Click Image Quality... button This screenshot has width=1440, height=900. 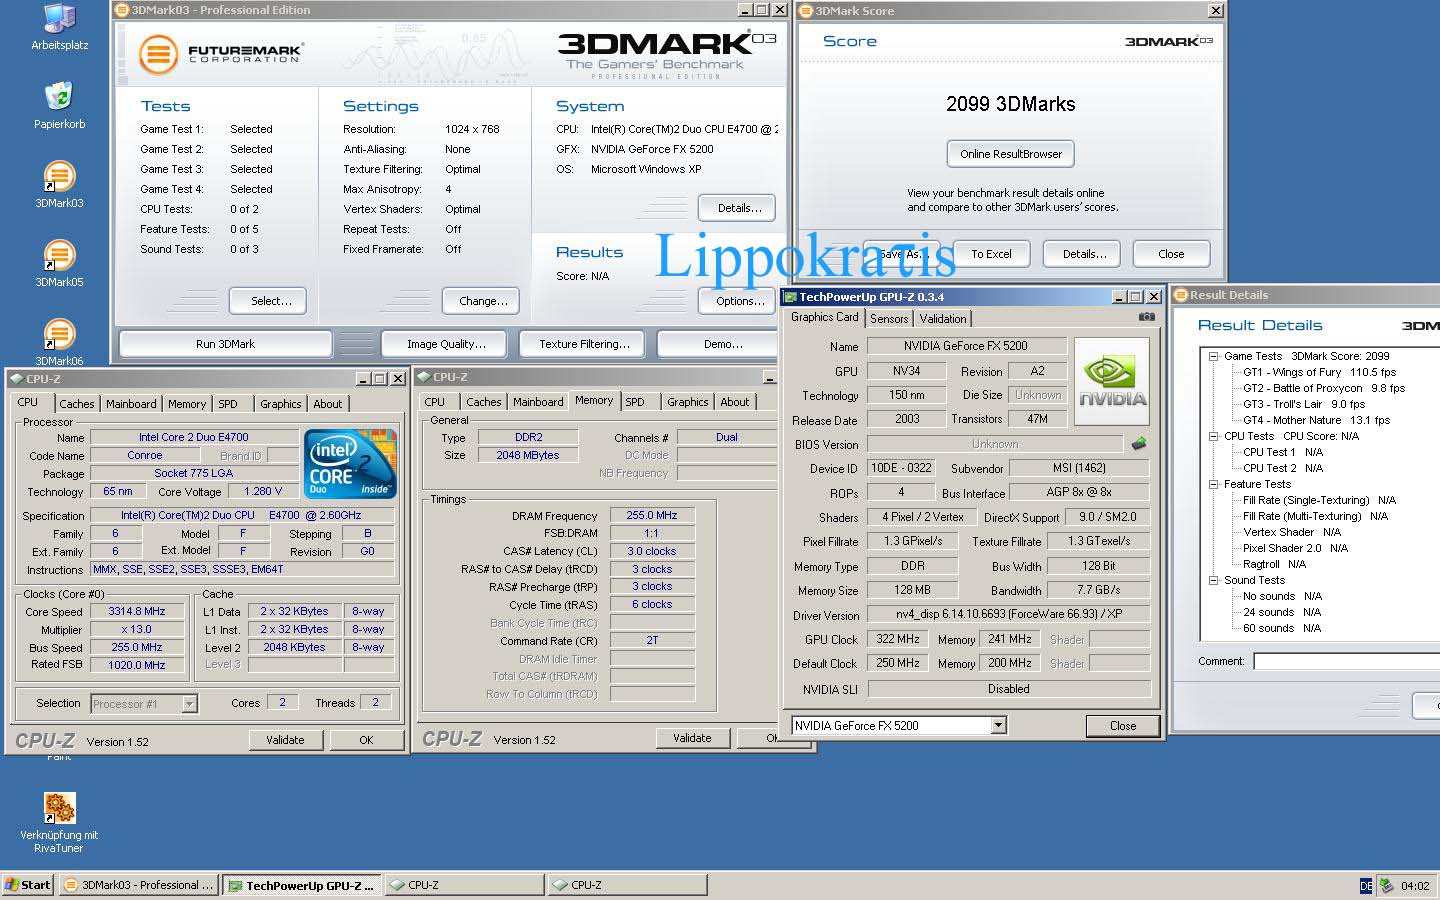446,344
